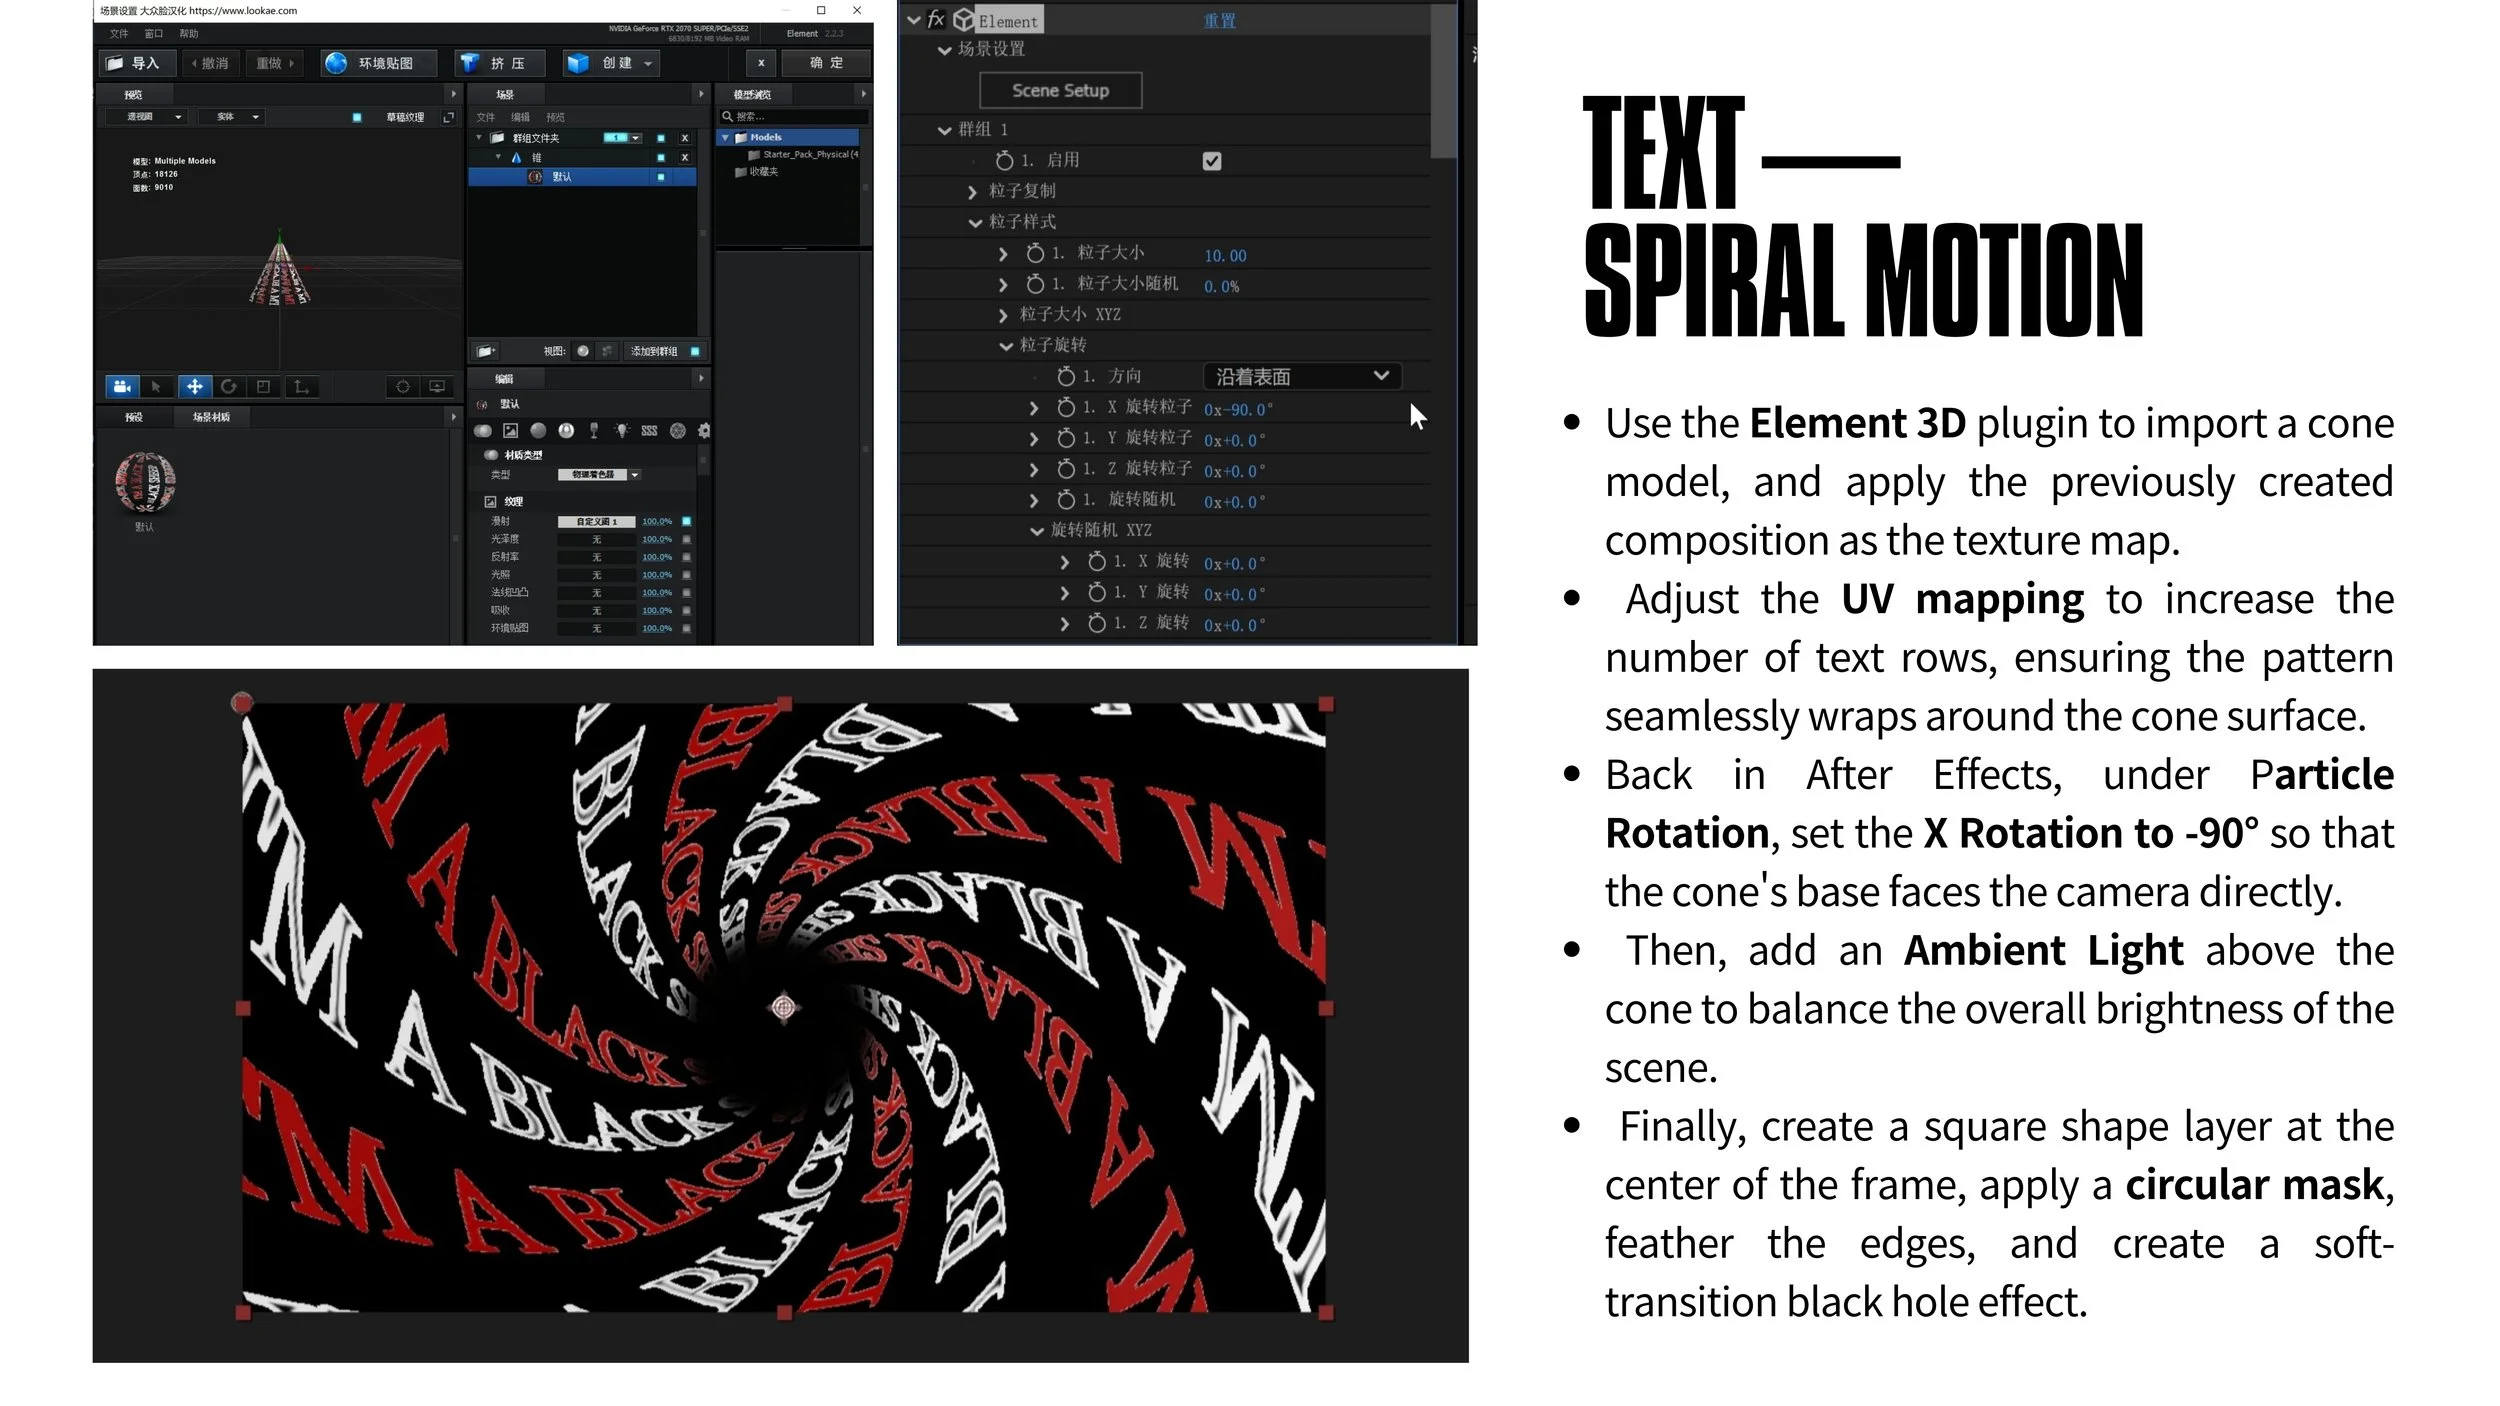
Task: Click the 100.0% diffuse (漫射) value
Action: (656, 521)
